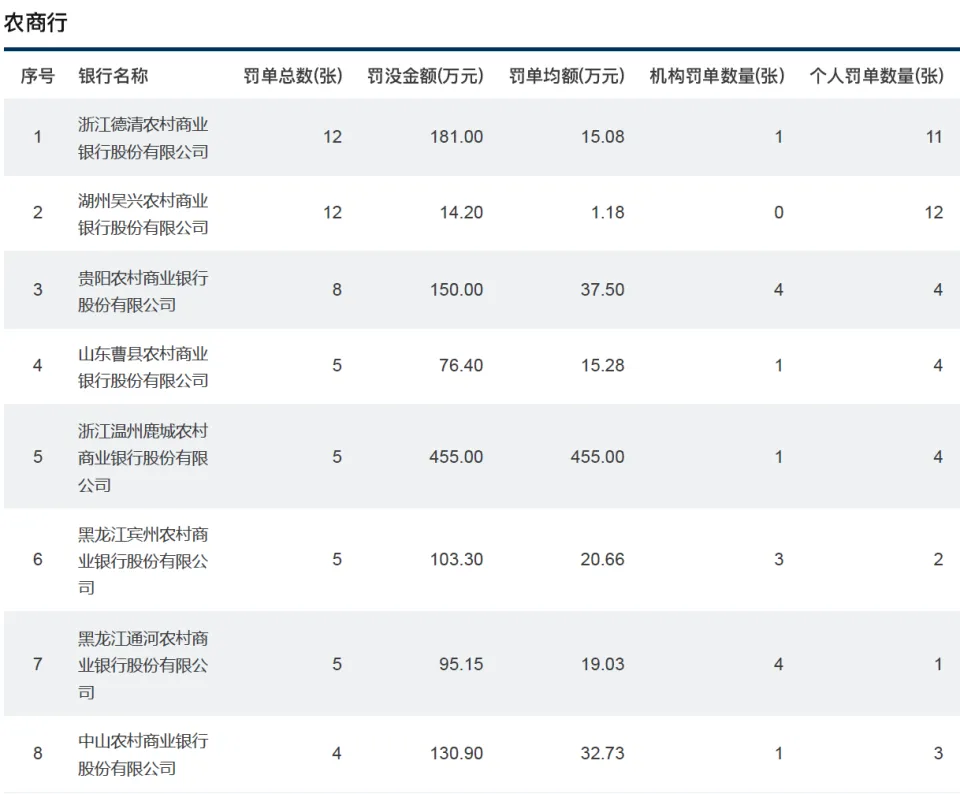Click the average value 1.18
The height and width of the screenshot is (794, 960).
coord(608,212)
